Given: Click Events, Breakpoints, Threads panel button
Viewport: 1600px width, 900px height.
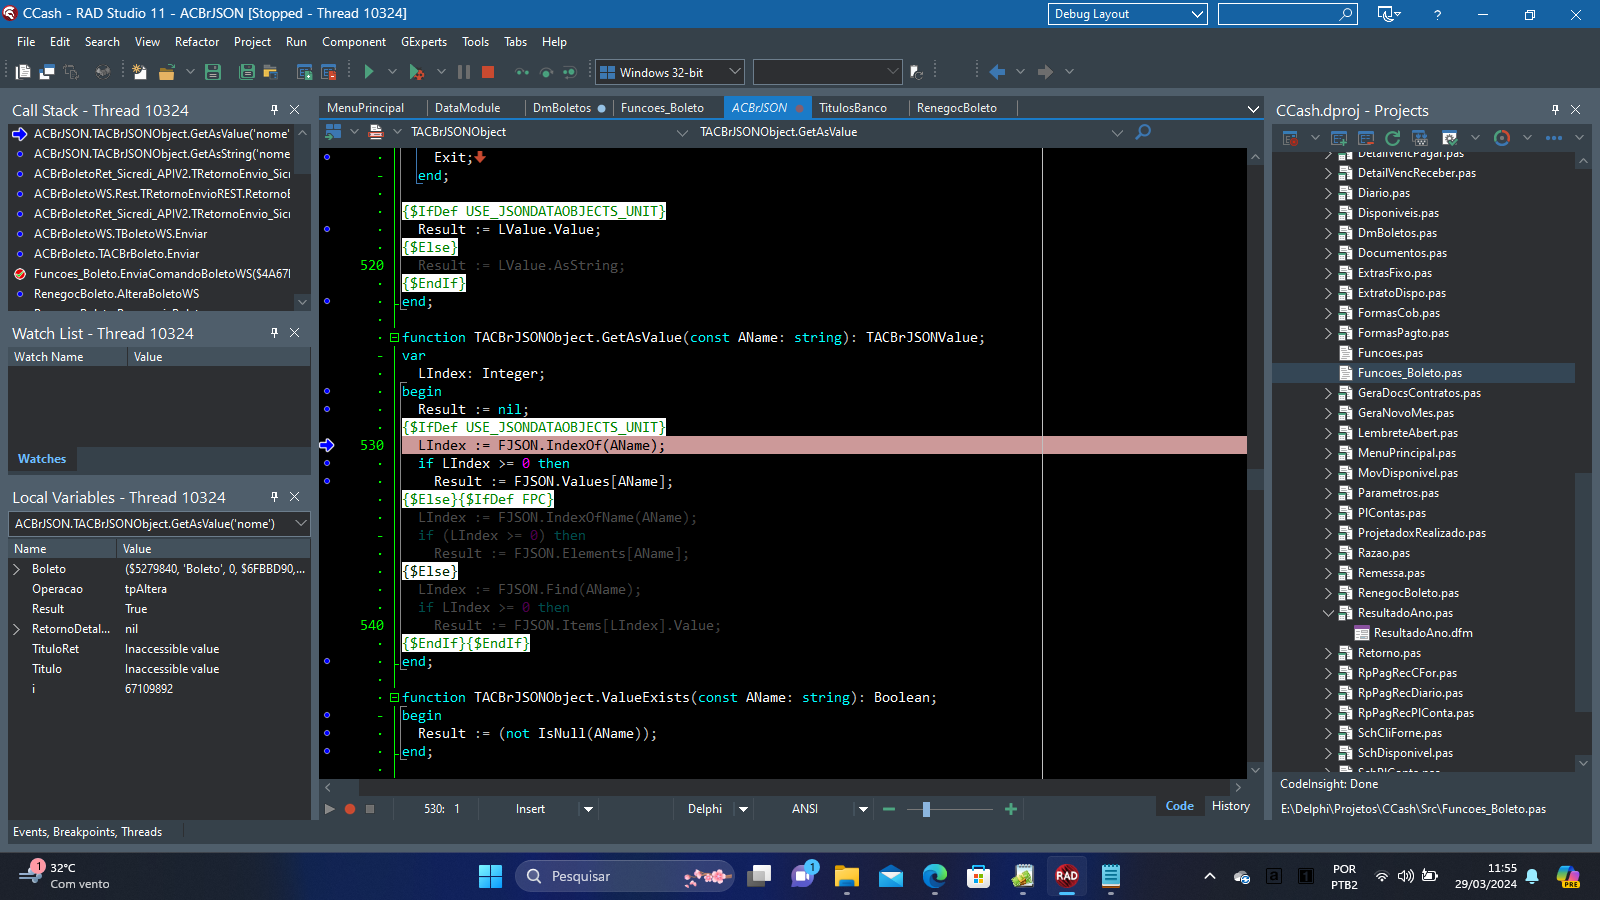Looking at the screenshot, I should pos(87,832).
